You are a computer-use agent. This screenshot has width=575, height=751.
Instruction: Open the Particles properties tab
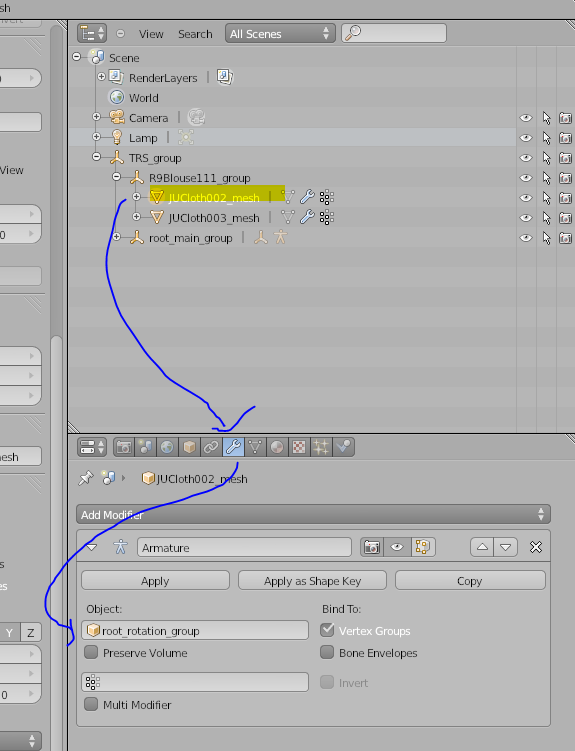point(321,447)
